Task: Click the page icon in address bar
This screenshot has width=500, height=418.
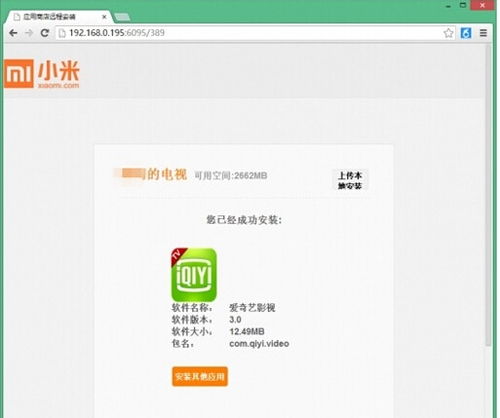Action: tap(62, 33)
